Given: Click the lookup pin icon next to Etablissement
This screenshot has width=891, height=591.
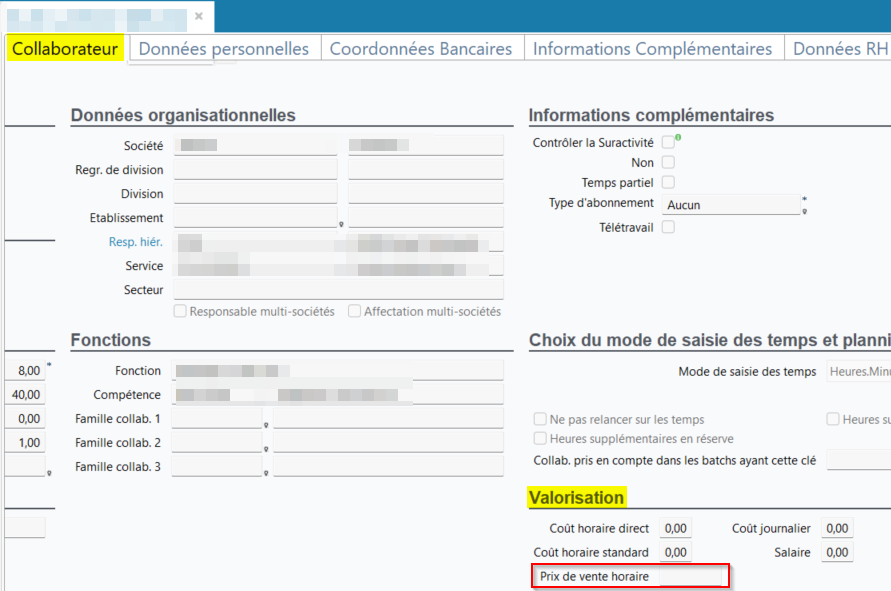Looking at the screenshot, I should pyautogui.click(x=341, y=225).
